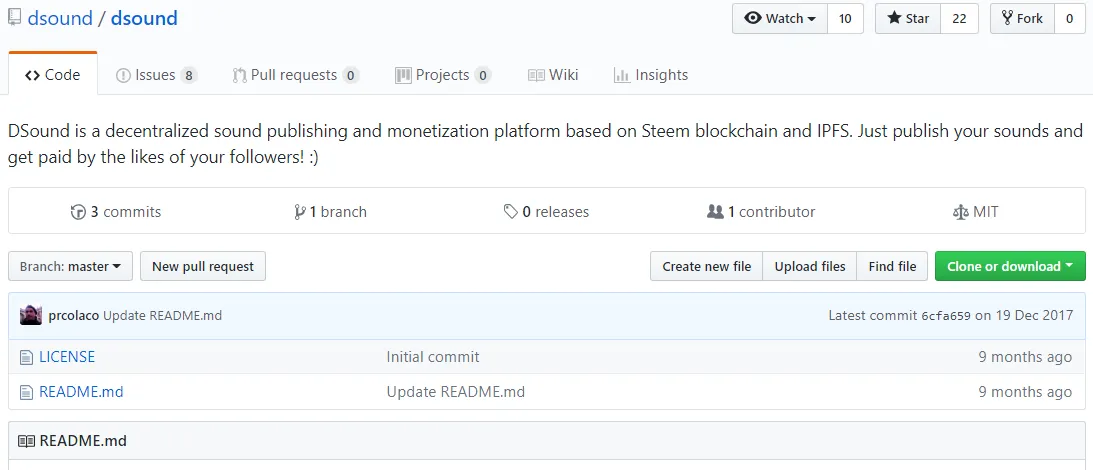The height and width of the screenshot is (470, 1093).
Task: Open the Initial commit message link
Action: tap(433, 357)
